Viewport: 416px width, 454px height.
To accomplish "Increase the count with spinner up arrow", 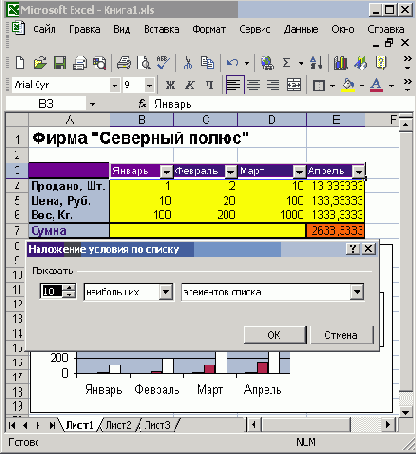I will click(x=69, y=288).
